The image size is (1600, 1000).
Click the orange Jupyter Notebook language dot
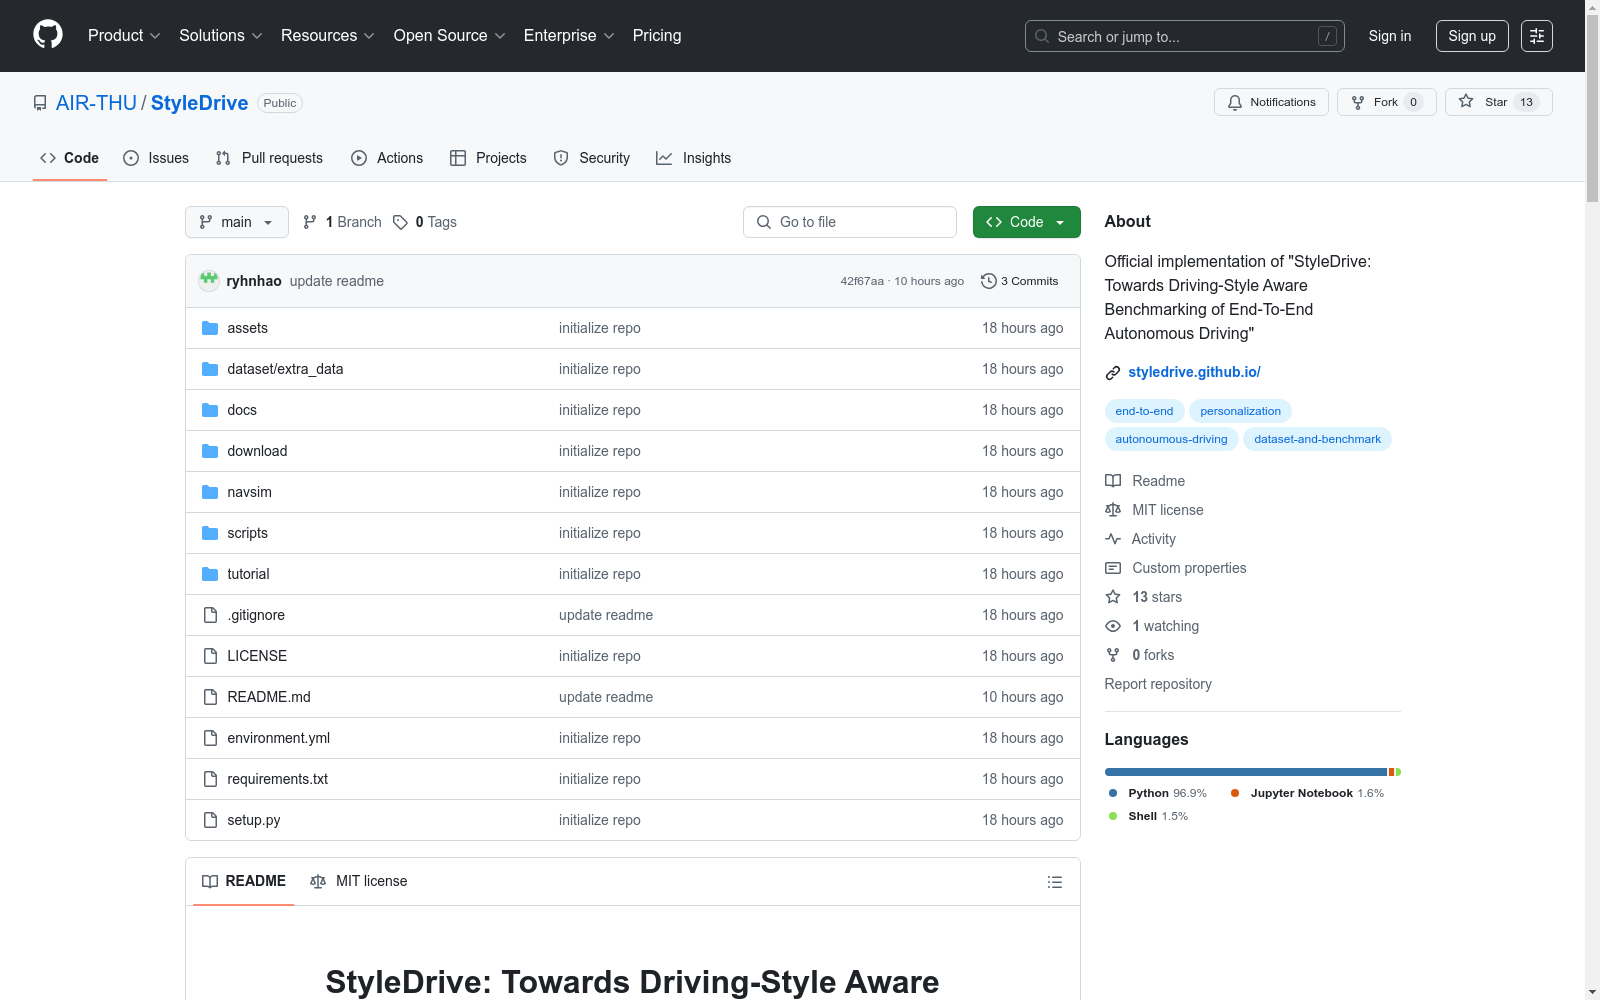tap(1235, 793)
